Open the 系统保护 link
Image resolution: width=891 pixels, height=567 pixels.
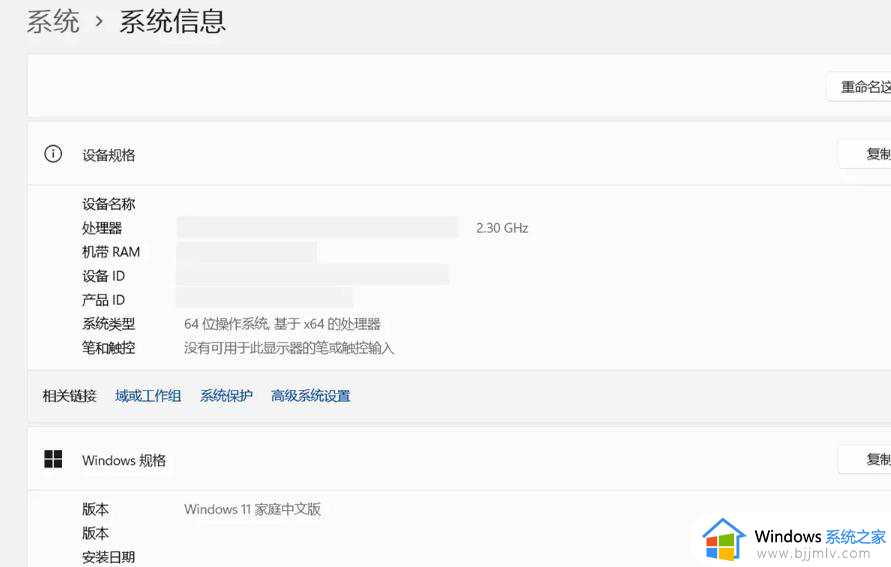click(x=226, y=396)
